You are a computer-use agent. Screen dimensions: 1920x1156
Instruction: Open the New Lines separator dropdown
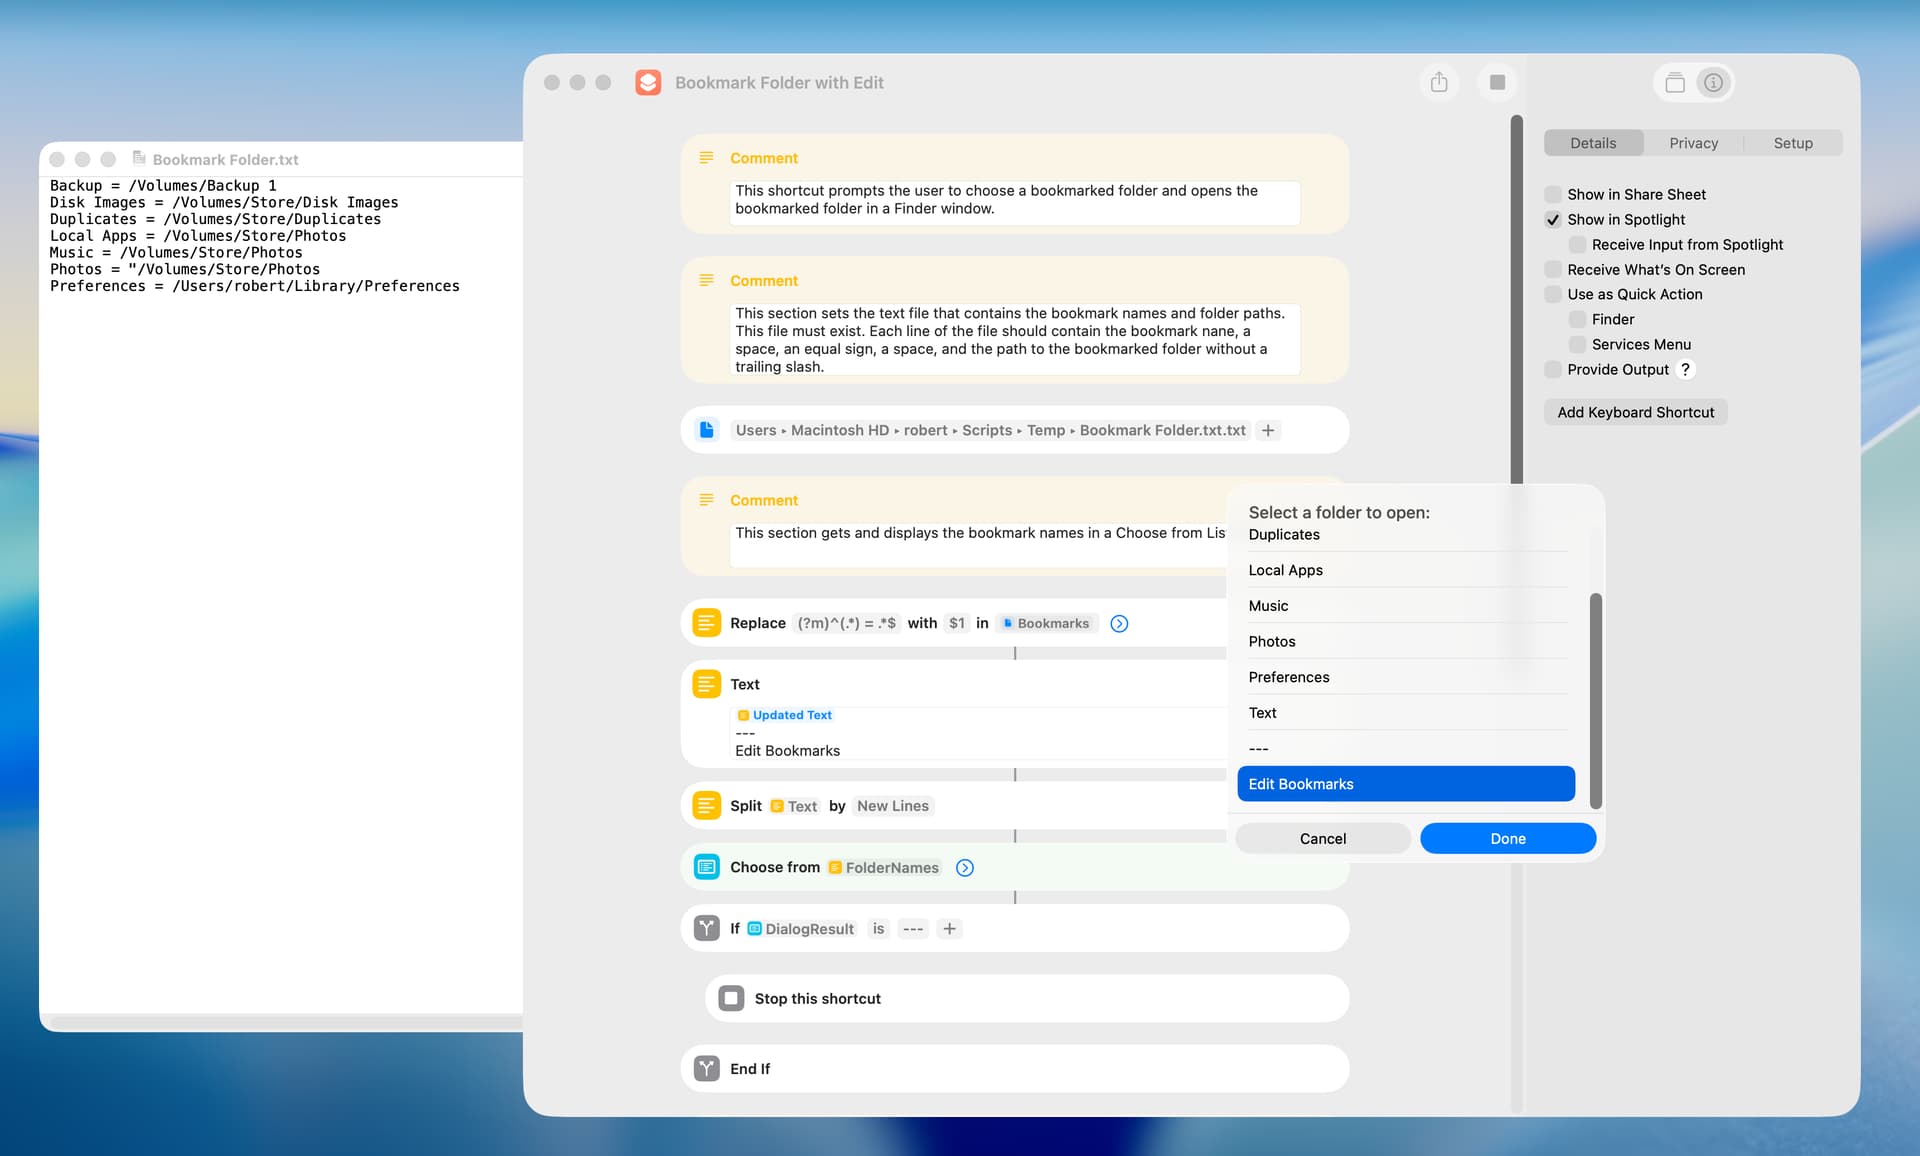pyautogui.click(x=892, y=806)
